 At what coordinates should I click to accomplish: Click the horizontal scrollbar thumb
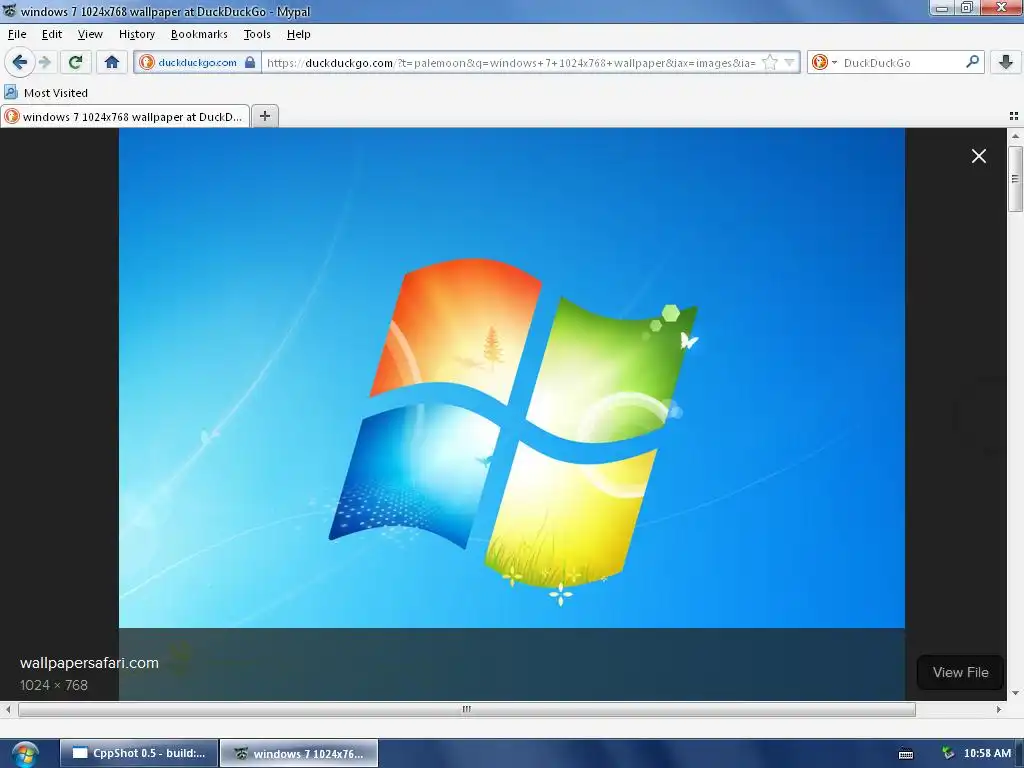[466, 709]
